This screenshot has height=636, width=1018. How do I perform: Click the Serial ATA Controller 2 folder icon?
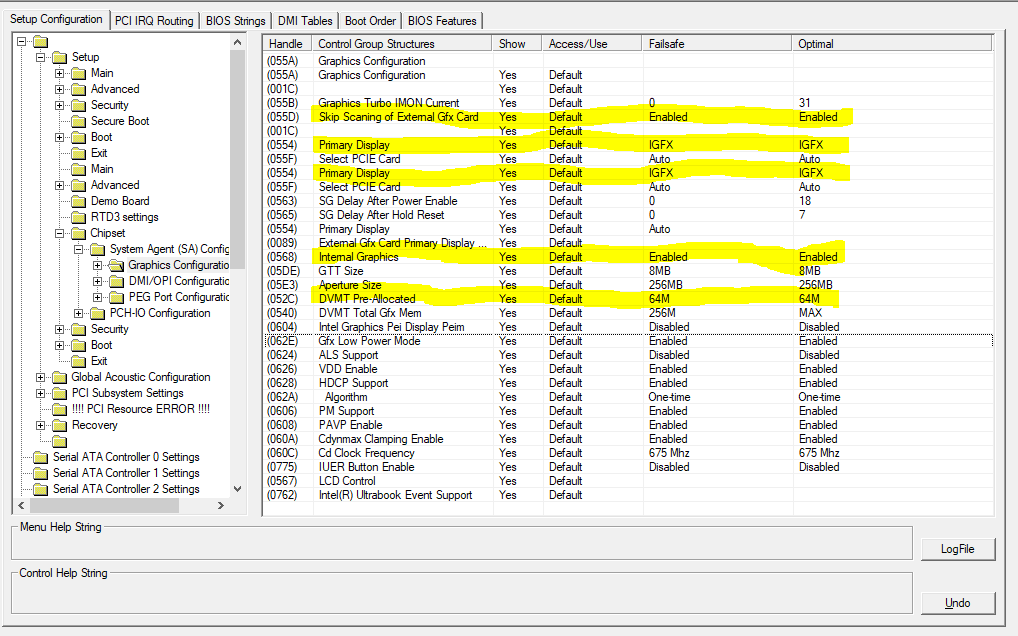[40, 489]
